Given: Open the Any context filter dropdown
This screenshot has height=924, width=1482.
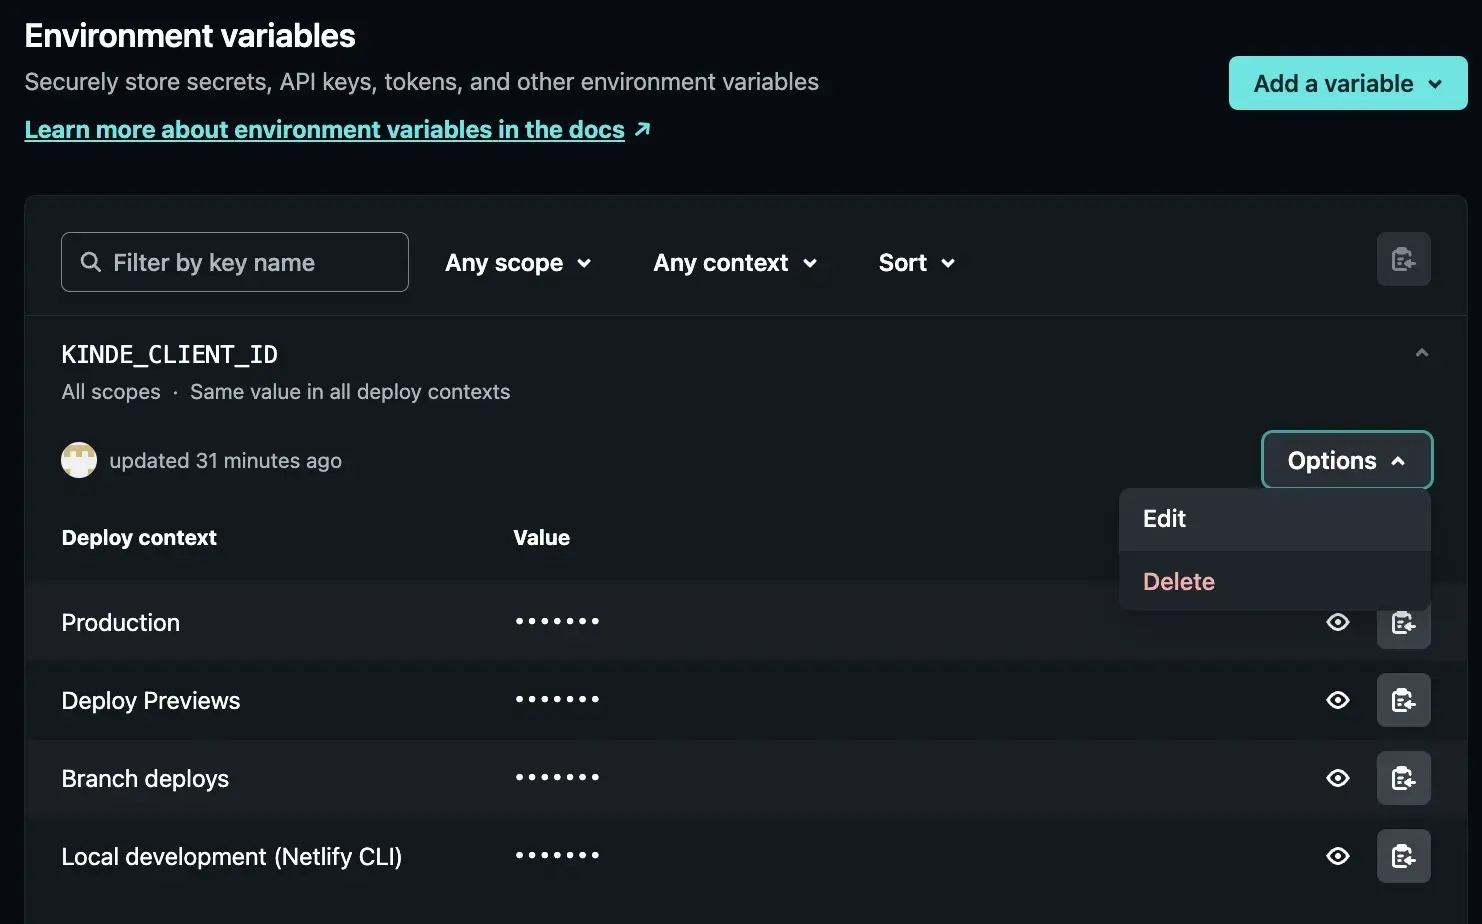Looking at the screenshot, I should (736, 262).
